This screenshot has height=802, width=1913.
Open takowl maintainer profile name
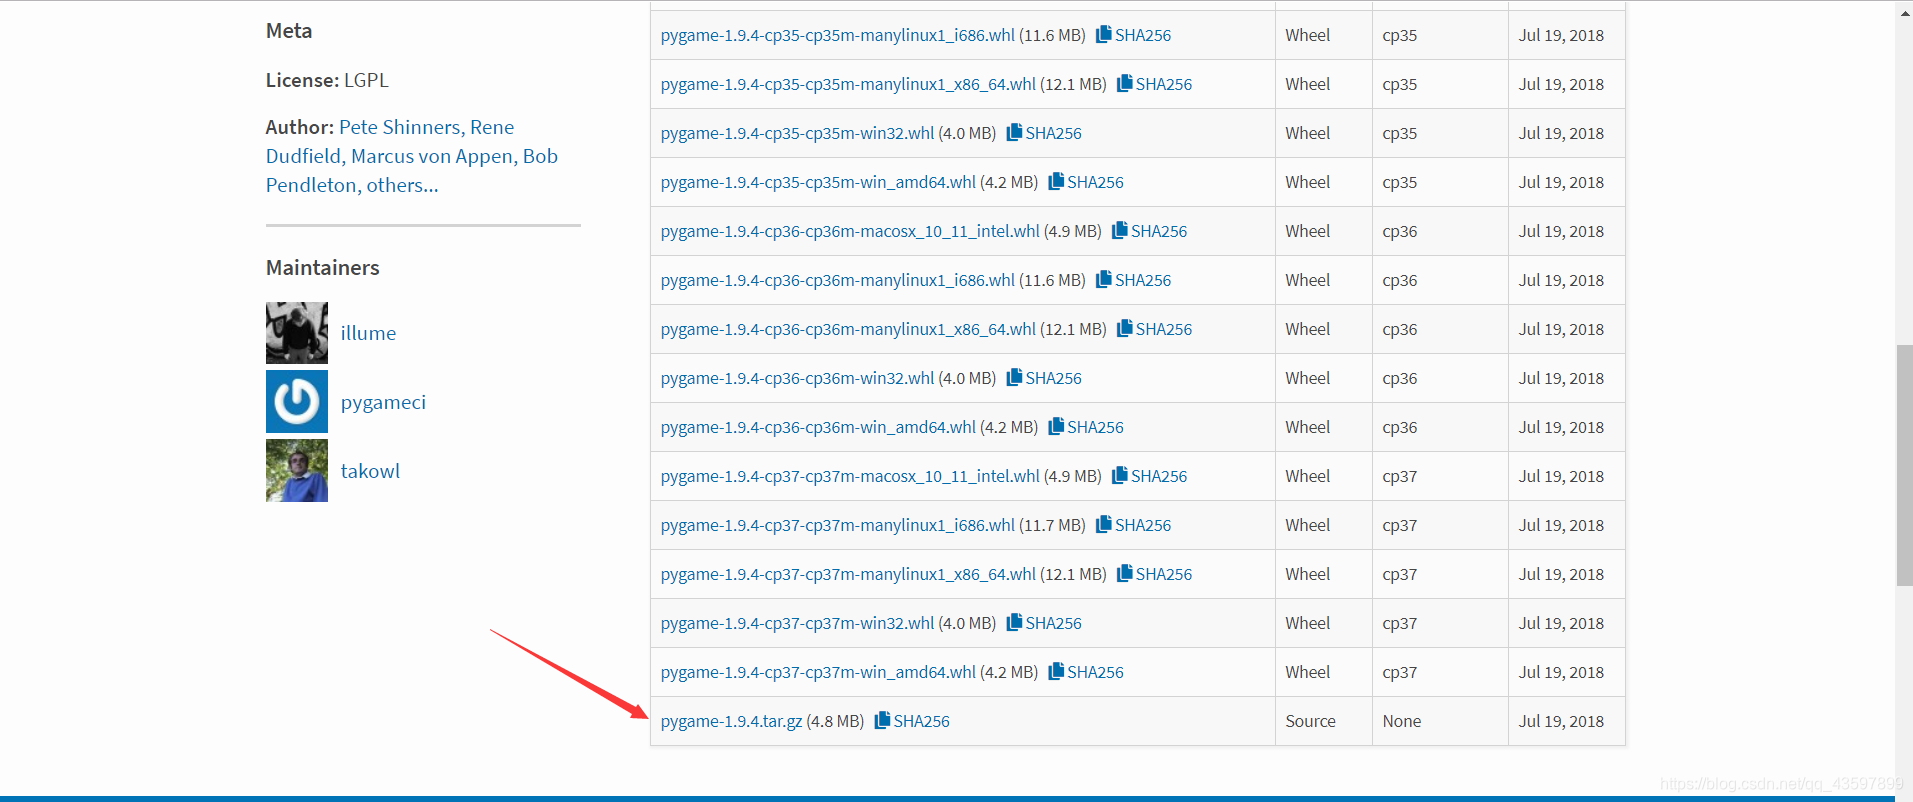pyautogui.click(x=370, y=471)
